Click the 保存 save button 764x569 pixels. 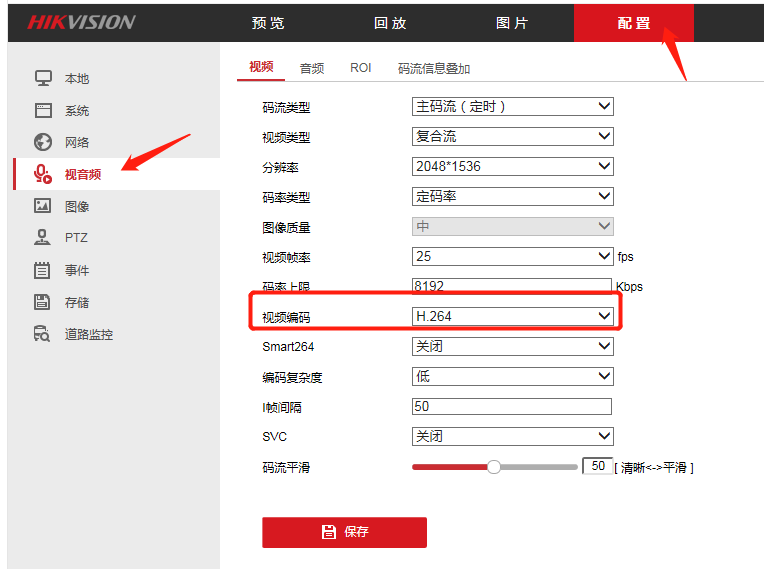click(x=344, y=532)
